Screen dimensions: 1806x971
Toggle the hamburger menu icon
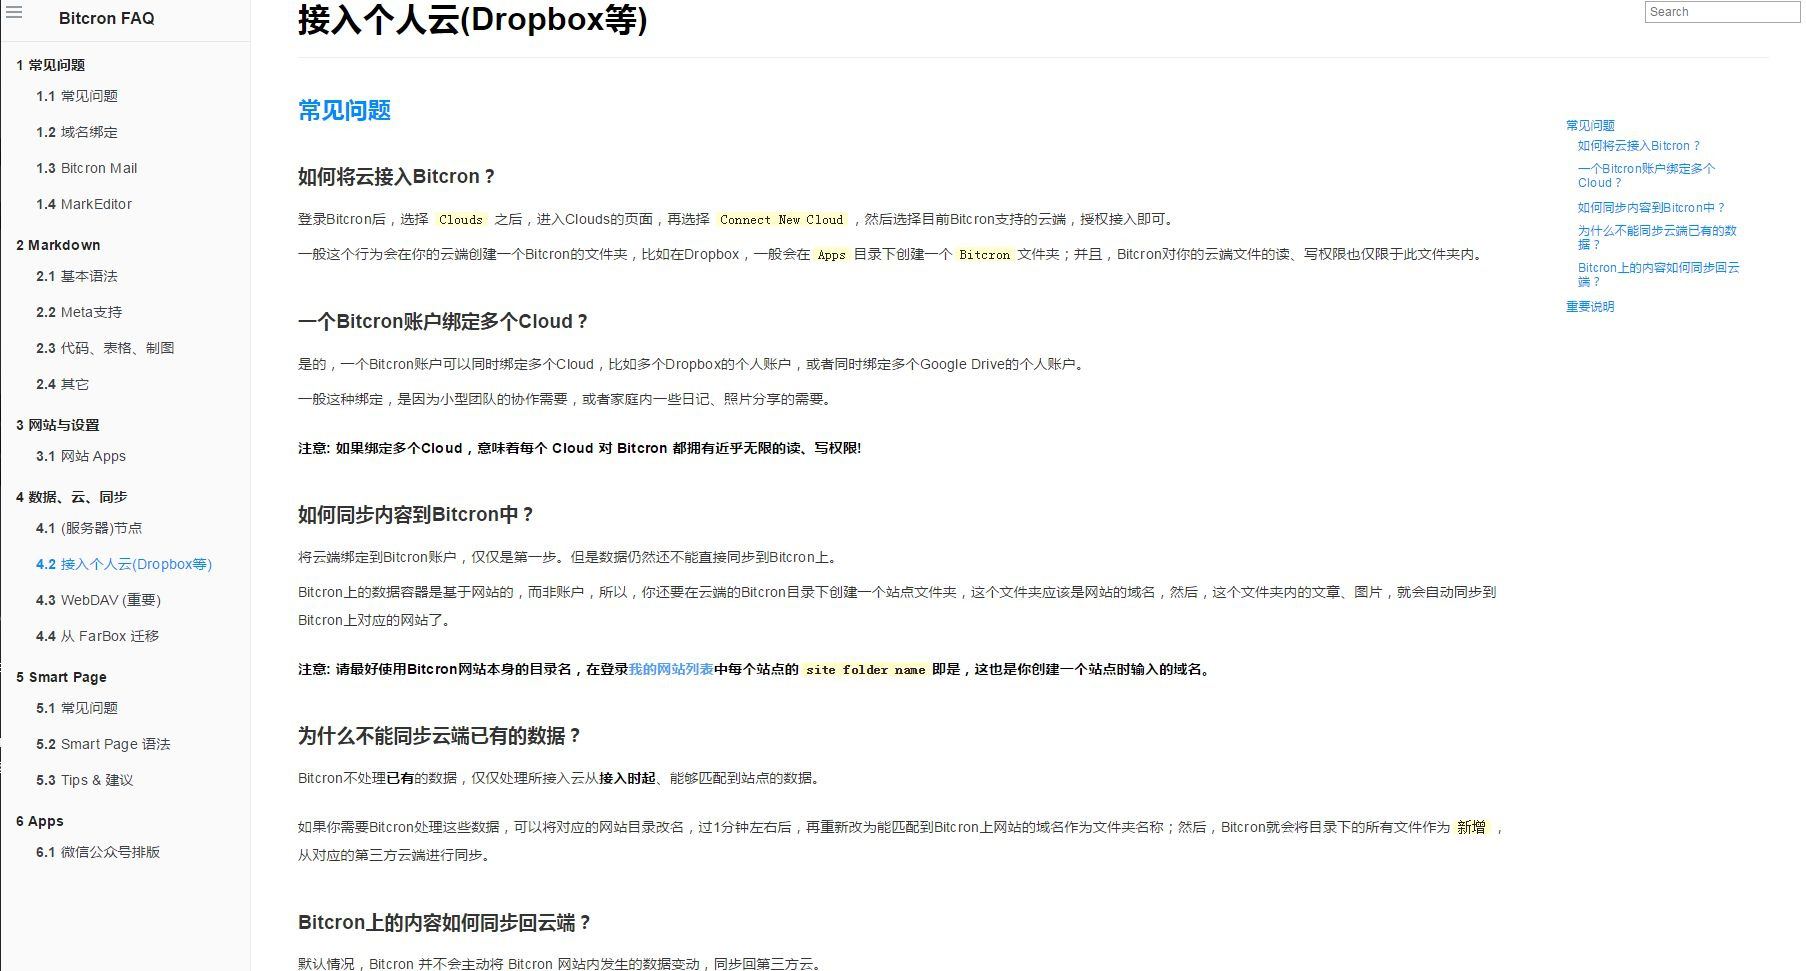[14, 13]
